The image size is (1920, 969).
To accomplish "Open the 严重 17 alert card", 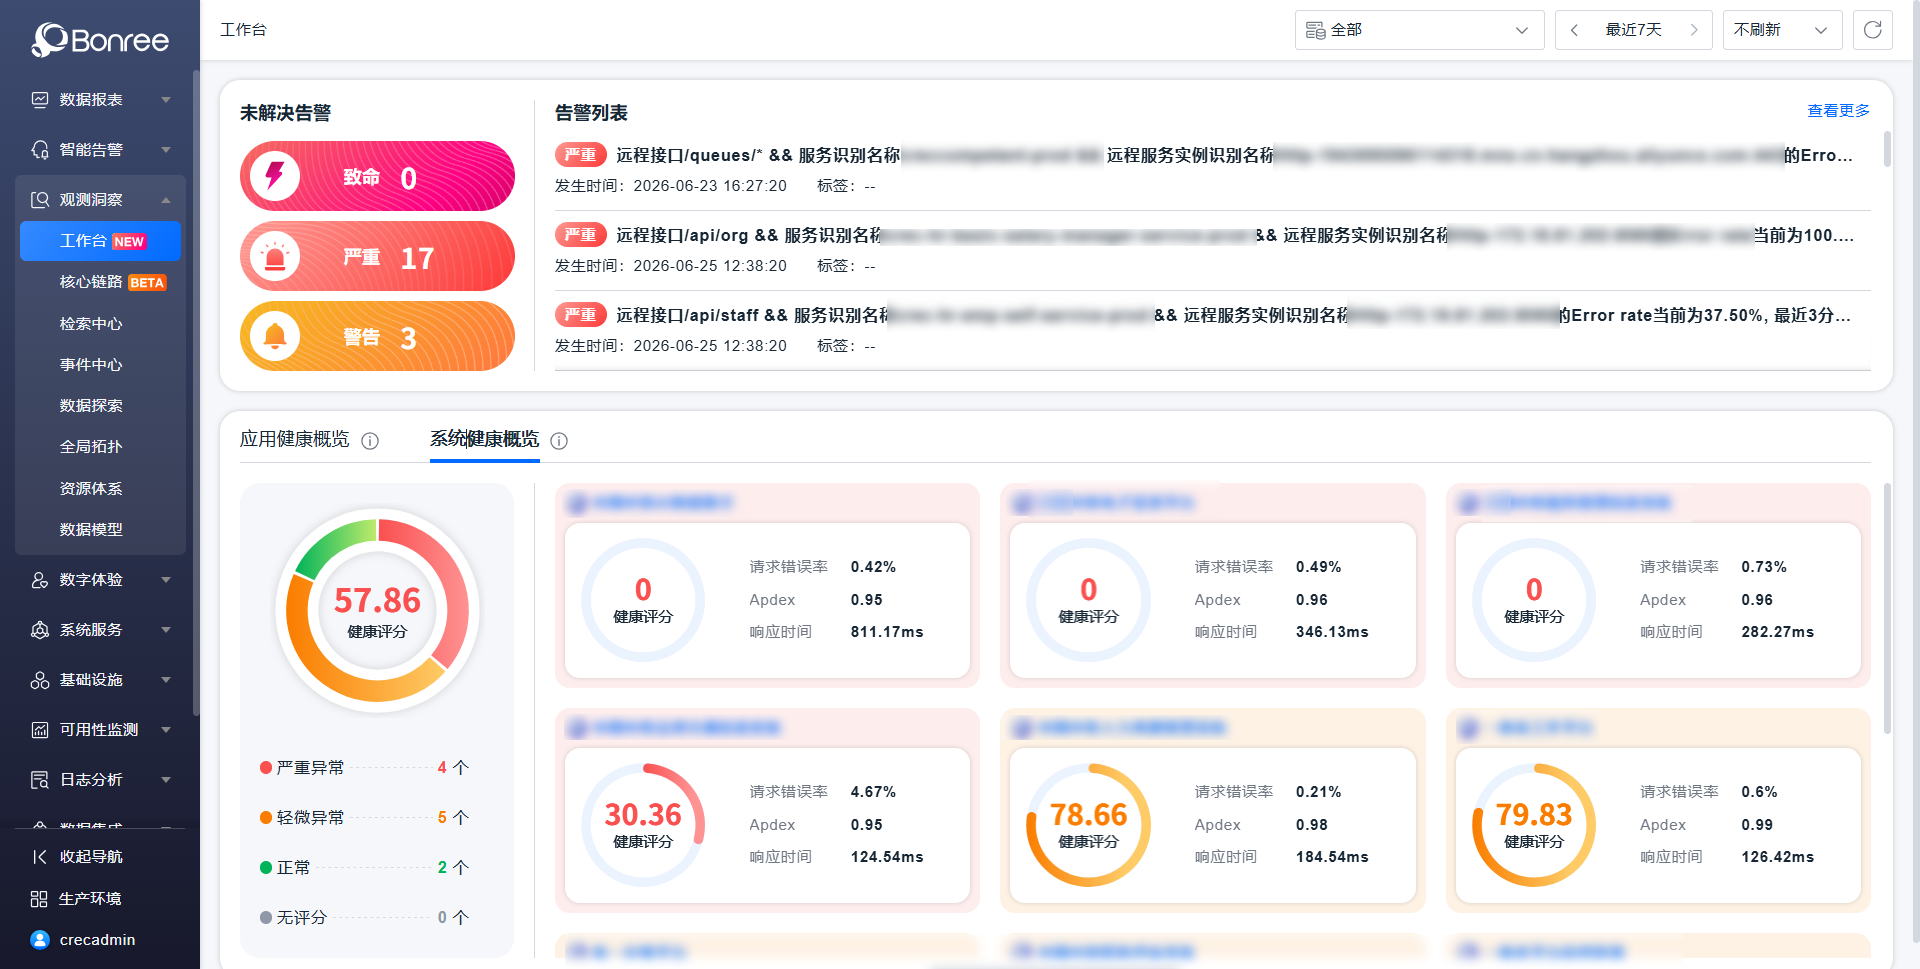I will coord(377,256).
